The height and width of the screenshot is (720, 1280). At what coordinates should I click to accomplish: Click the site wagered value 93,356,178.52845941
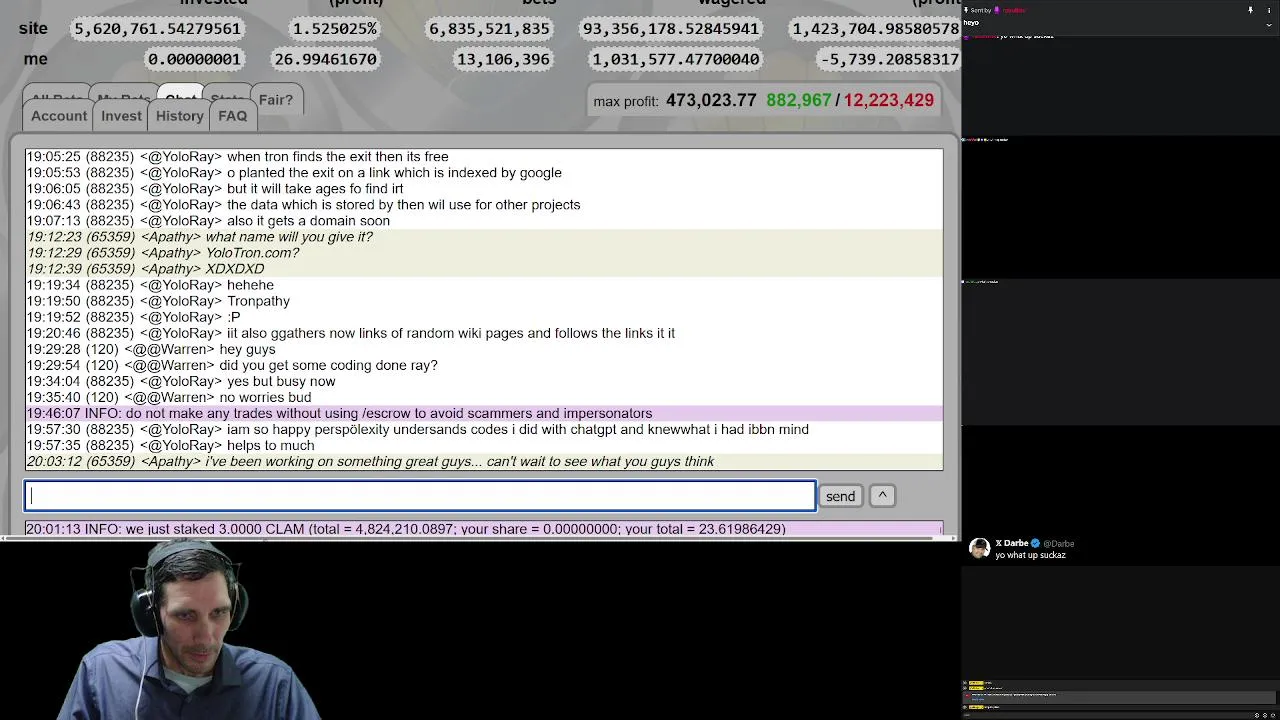[x=670, y=28]
